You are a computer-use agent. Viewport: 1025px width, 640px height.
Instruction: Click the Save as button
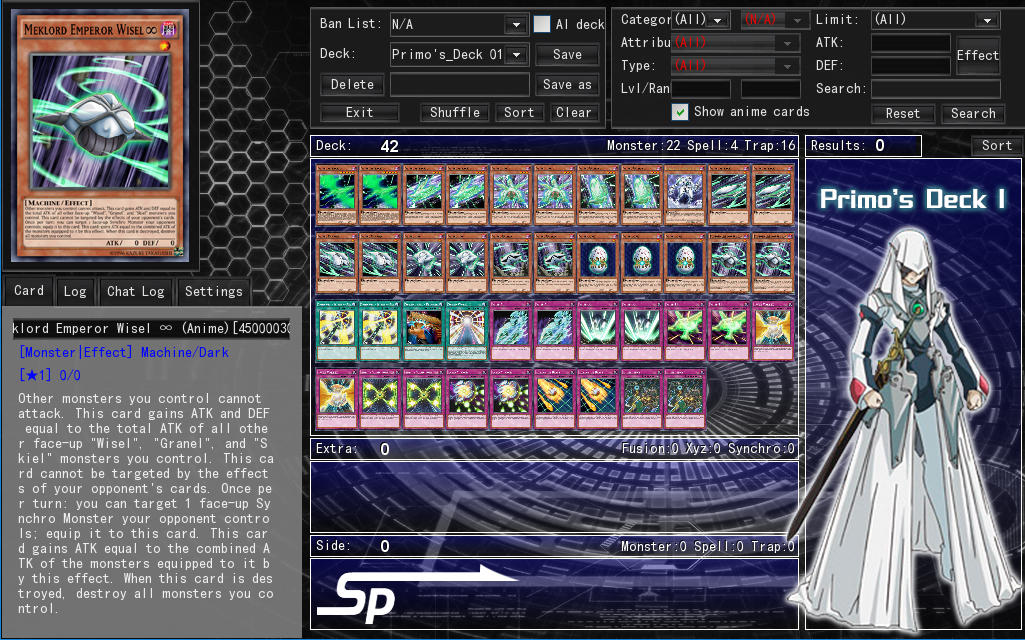pos(567,84)
